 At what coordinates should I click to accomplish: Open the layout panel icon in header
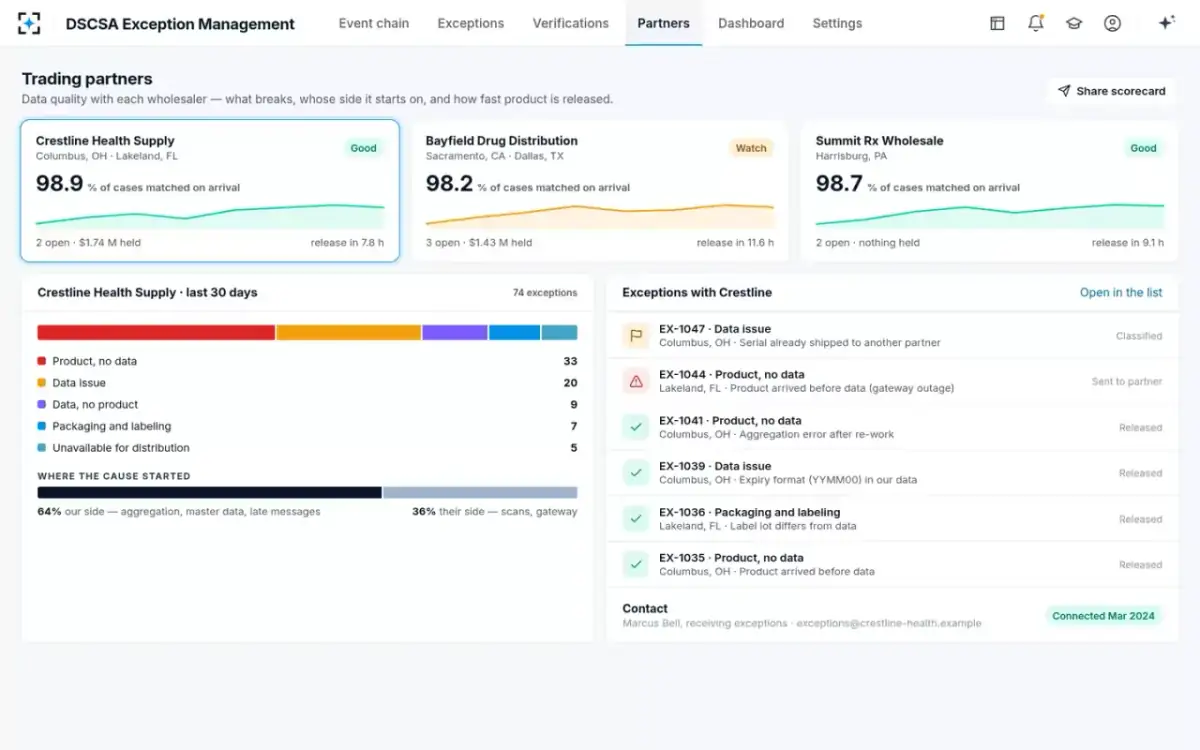997,23
